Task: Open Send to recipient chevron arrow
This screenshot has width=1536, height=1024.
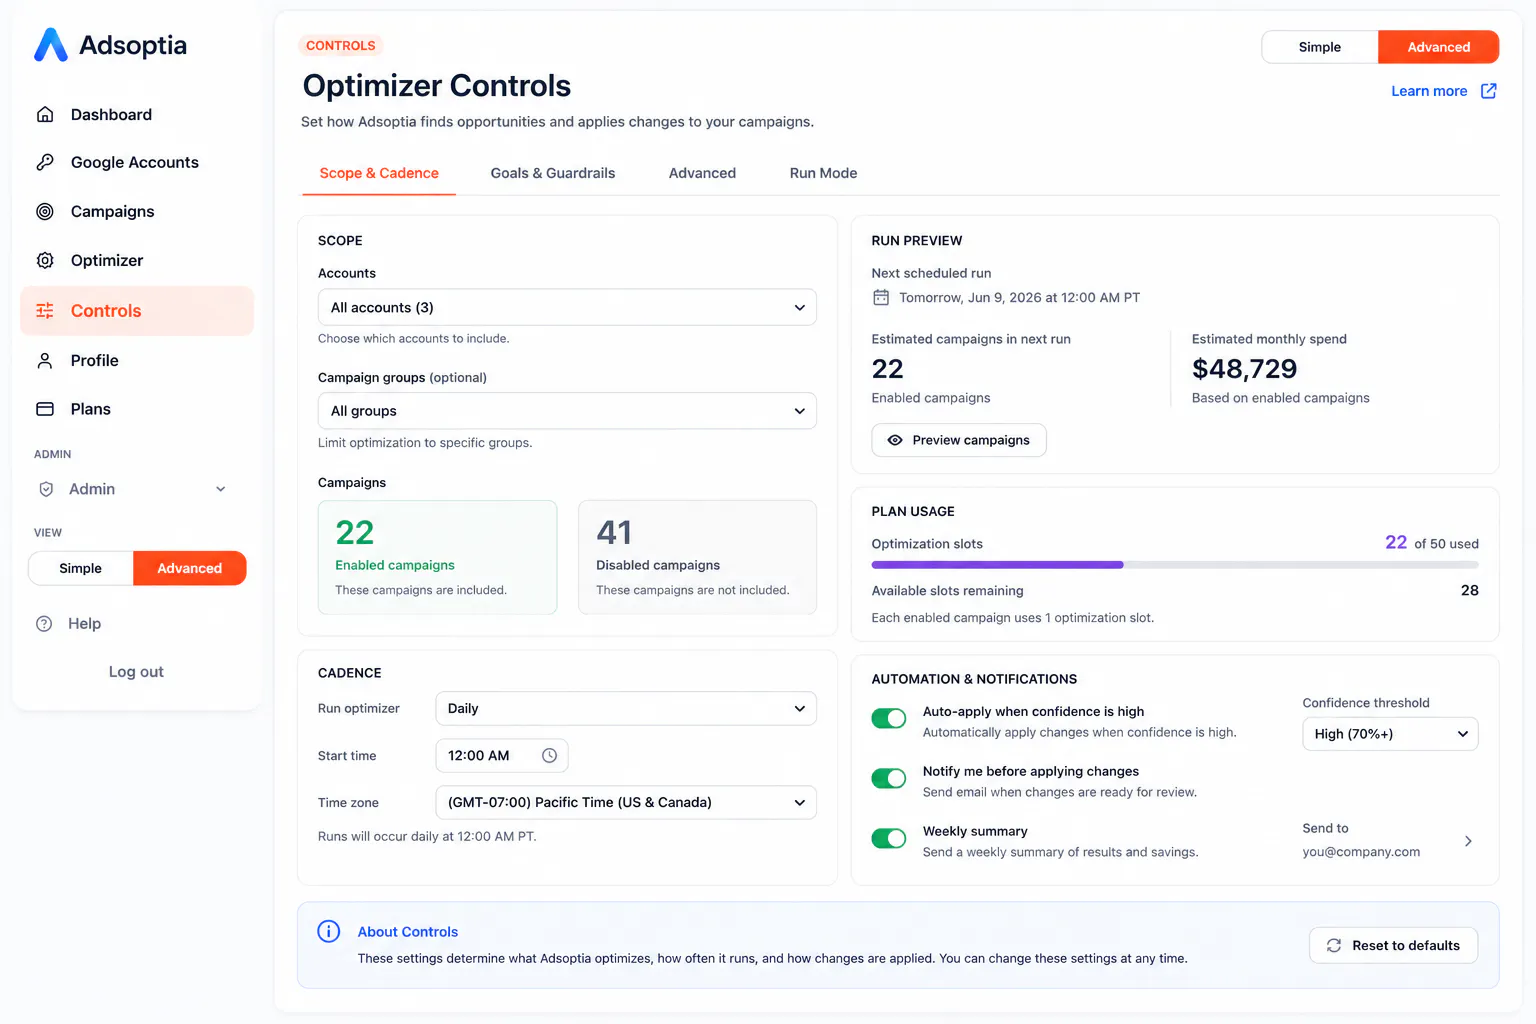Action: tap(1468, 841)
